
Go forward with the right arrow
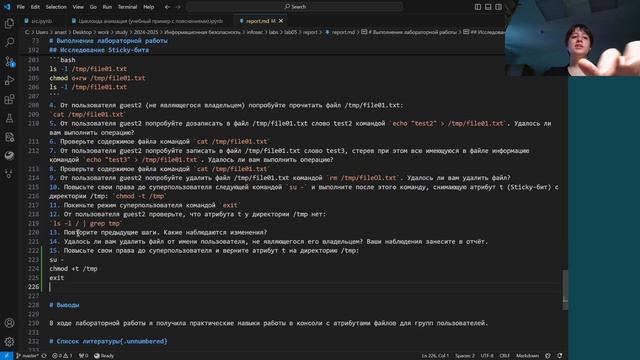pos(178,7)
